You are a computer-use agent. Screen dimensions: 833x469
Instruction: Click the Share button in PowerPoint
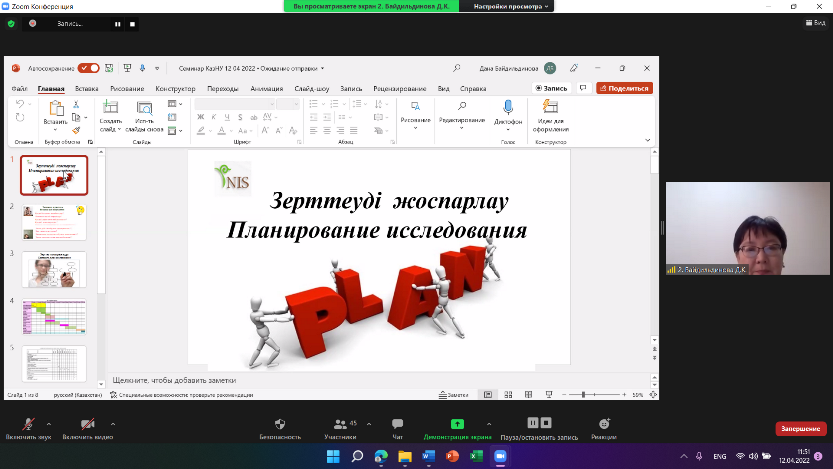(624, 88)
